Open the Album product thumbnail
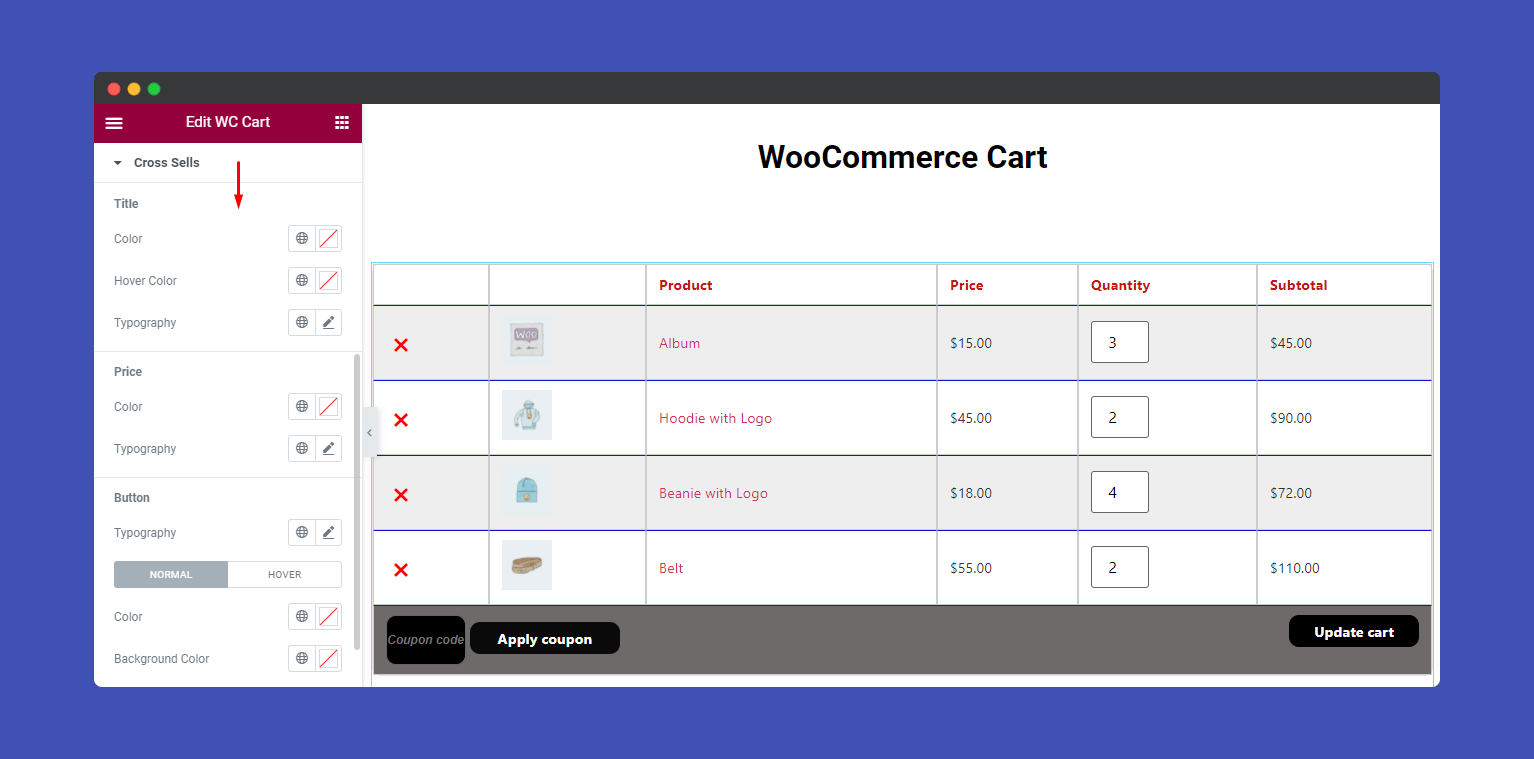The width and height of the screenshot is (1534, 759). tap(527, 340)
